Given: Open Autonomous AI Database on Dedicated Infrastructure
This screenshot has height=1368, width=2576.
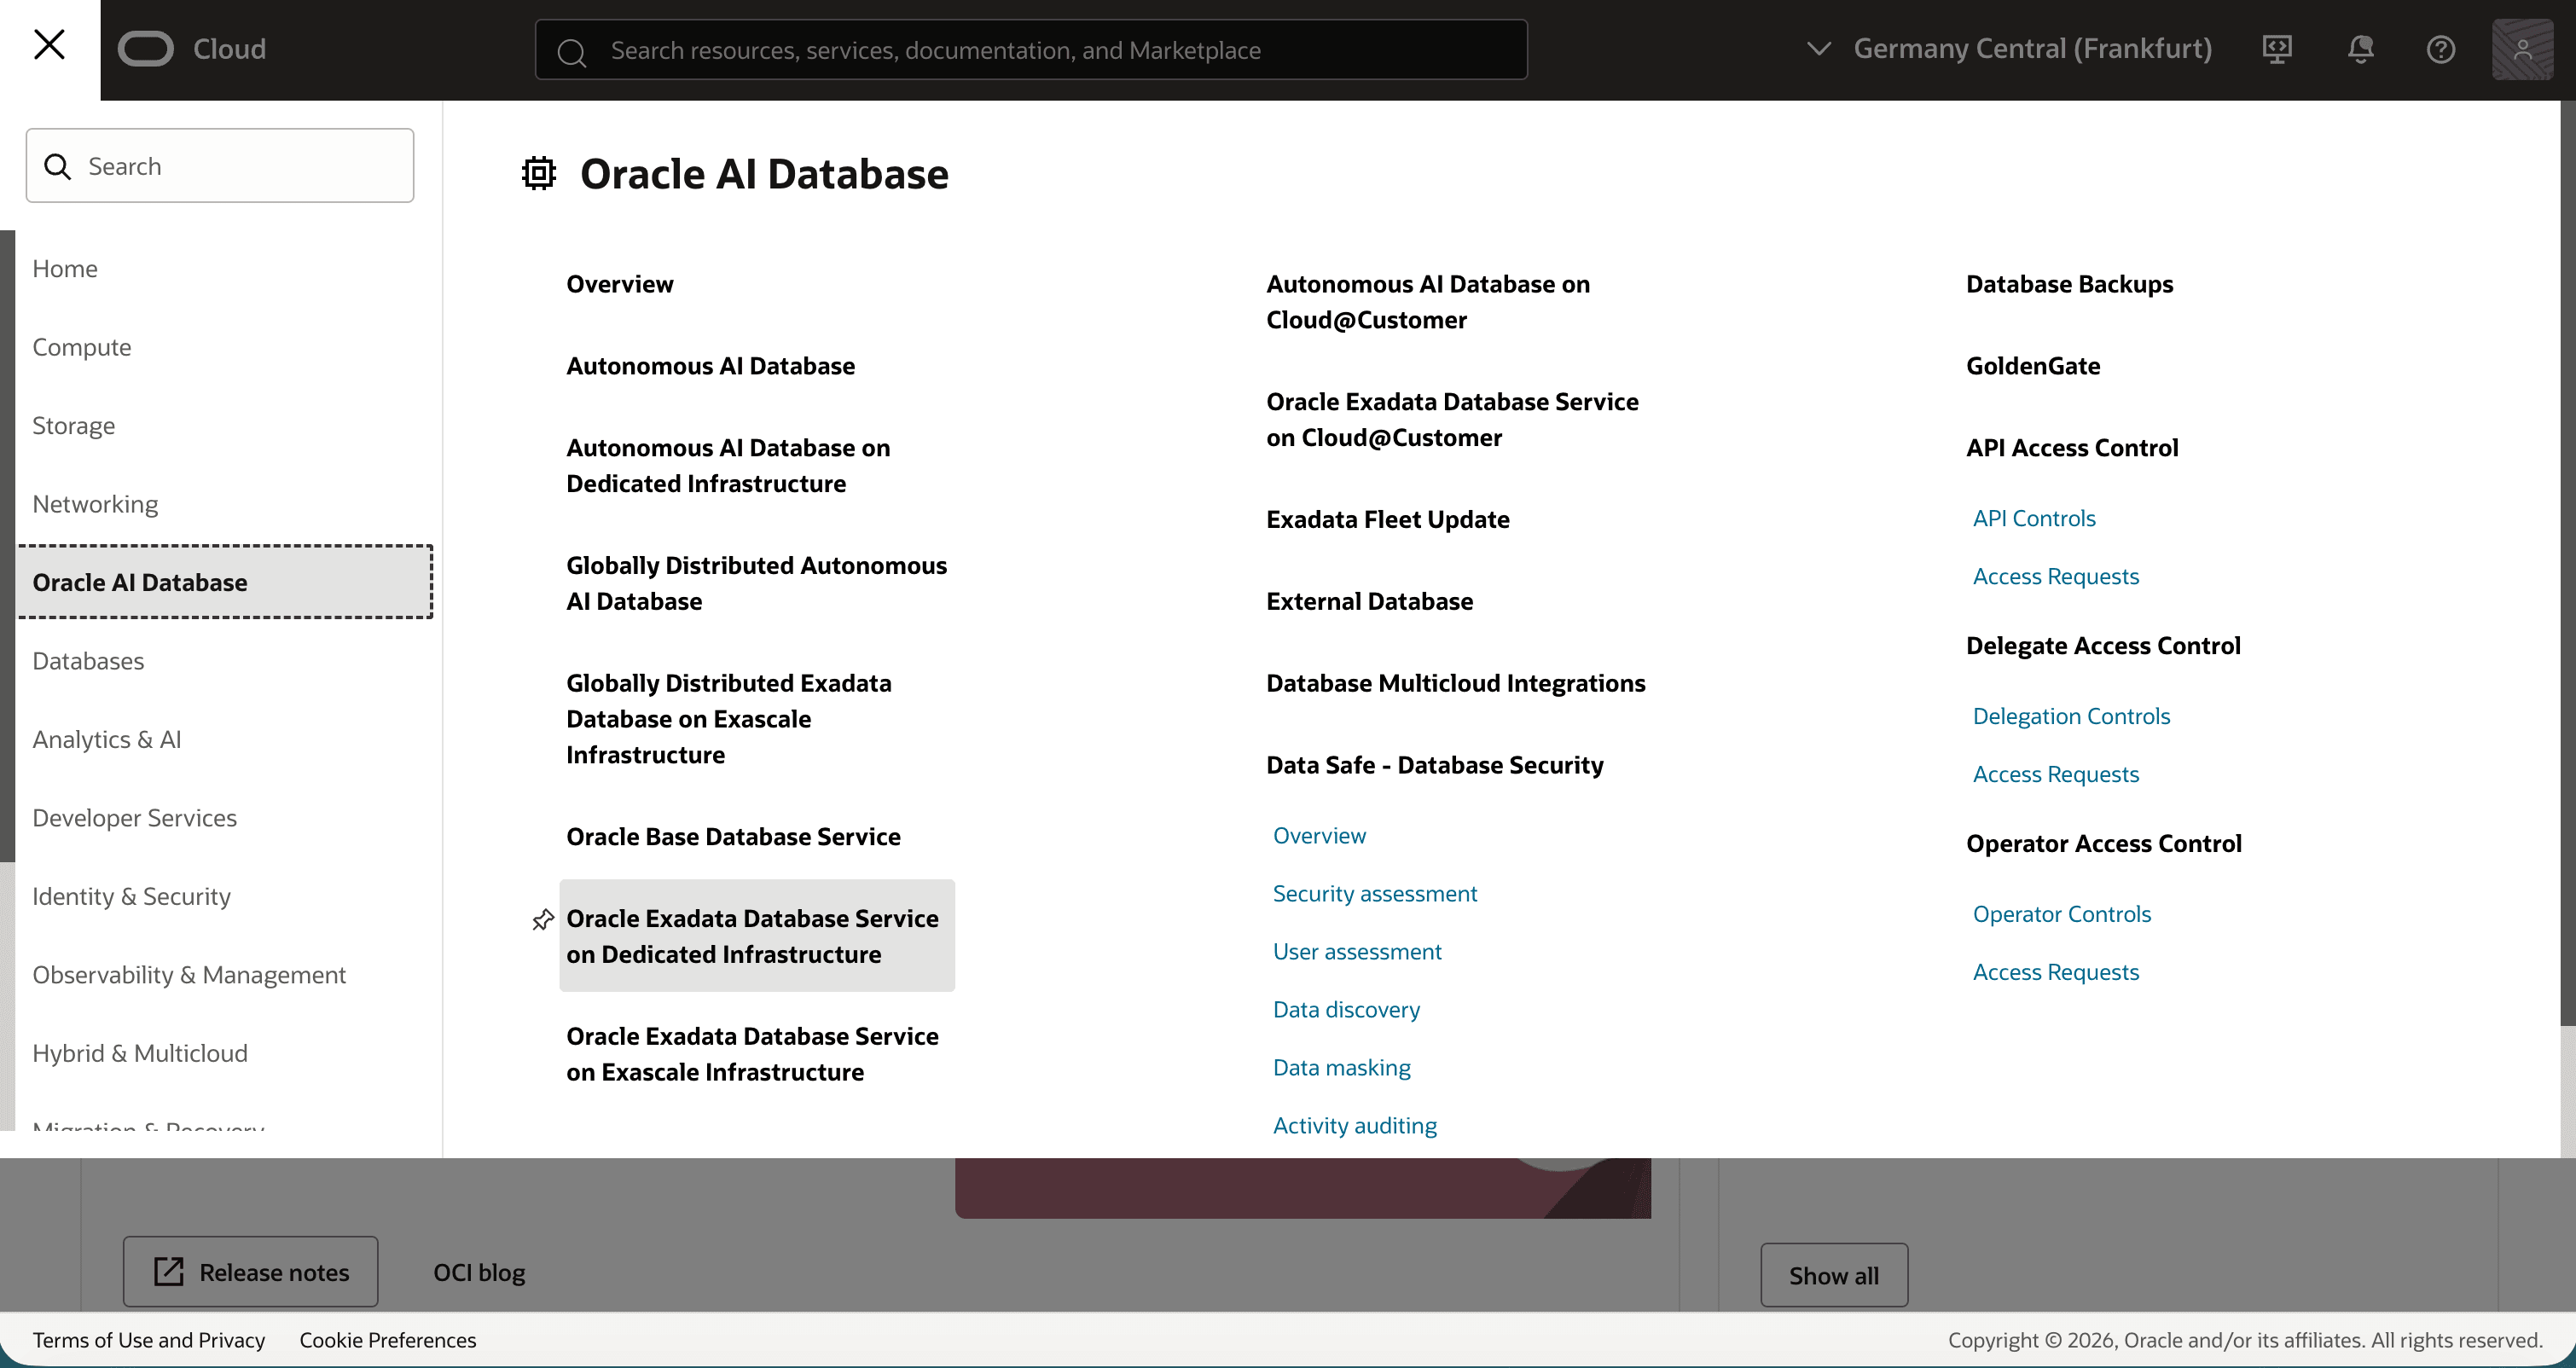Looking at the screenshot, I should click(x=728, y=466).
